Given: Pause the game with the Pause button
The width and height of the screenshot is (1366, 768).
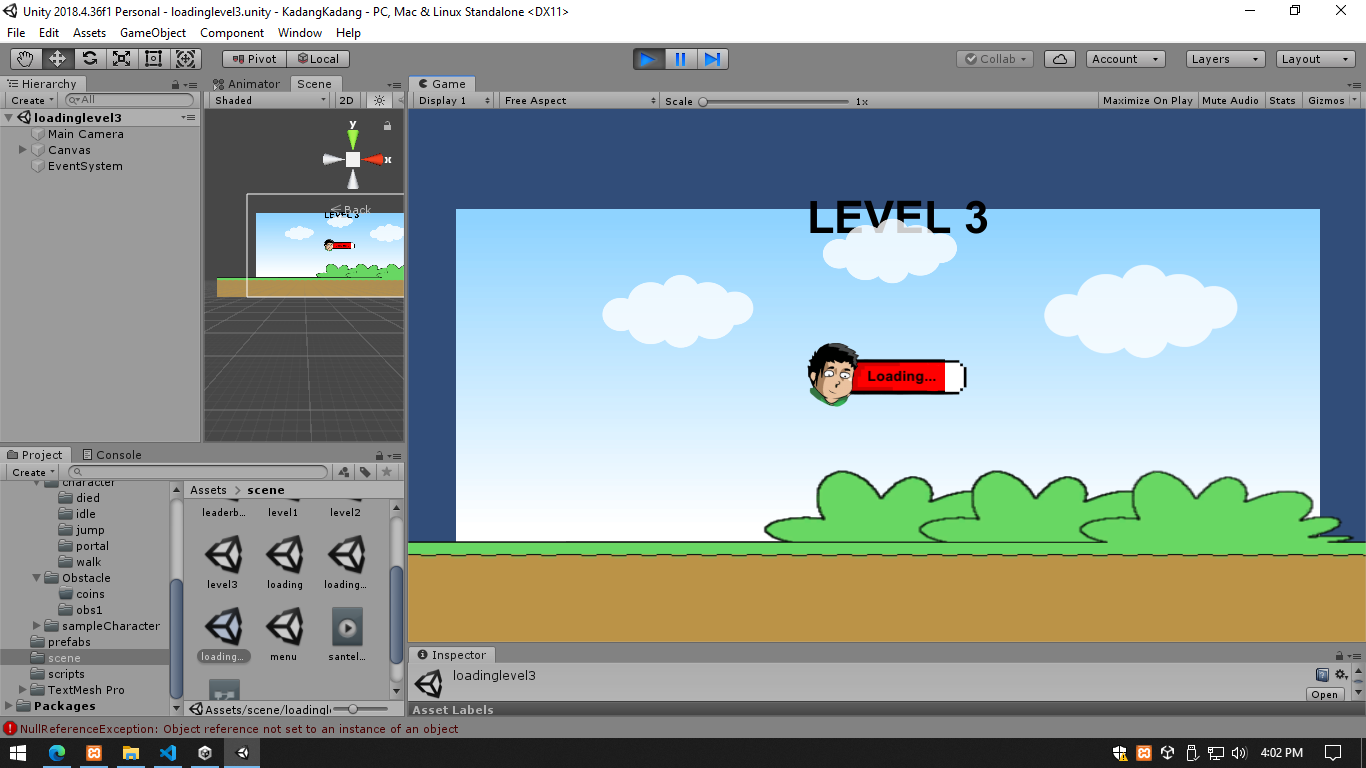Looking at the screenshot, I should point(680,59).
